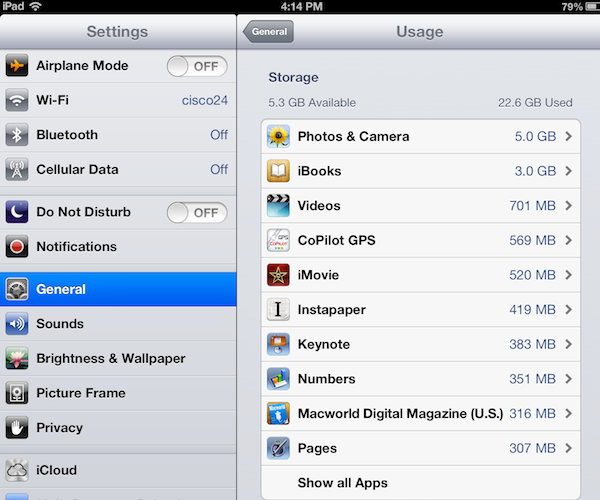This screenshot has height=500, width=600.
Task: Tap the Numbers chart icon
Action: (x=278, y=379)
